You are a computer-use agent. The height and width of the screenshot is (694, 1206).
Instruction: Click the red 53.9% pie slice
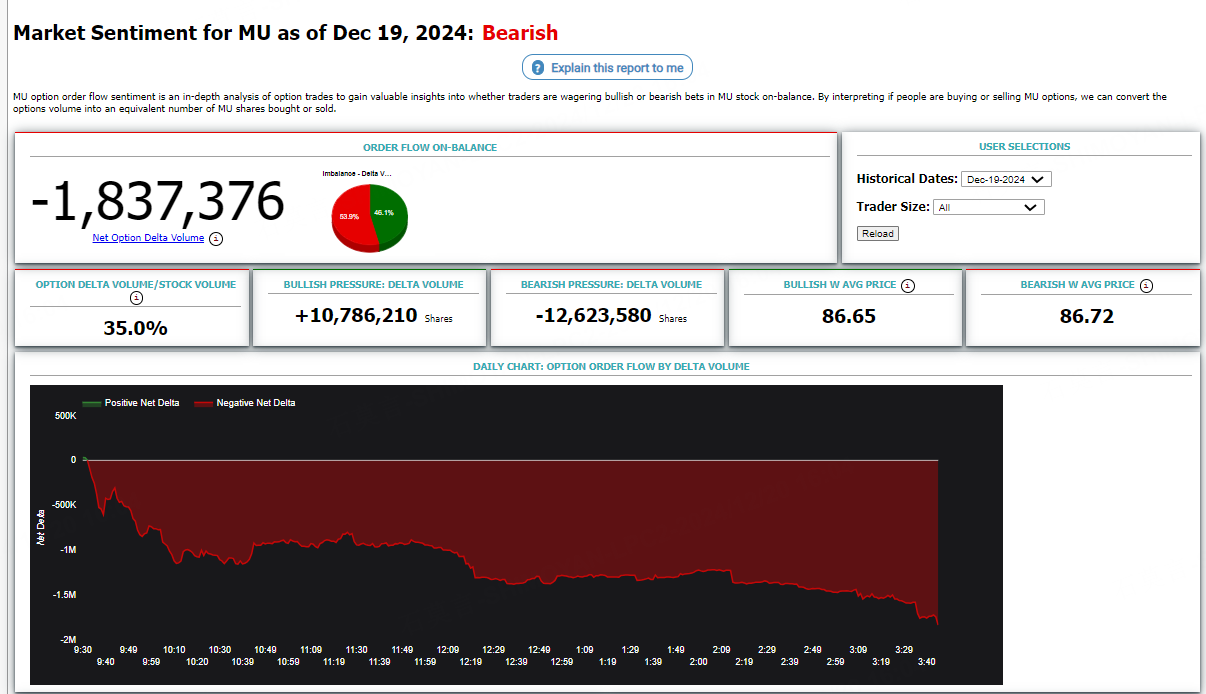tap(350, 218)
